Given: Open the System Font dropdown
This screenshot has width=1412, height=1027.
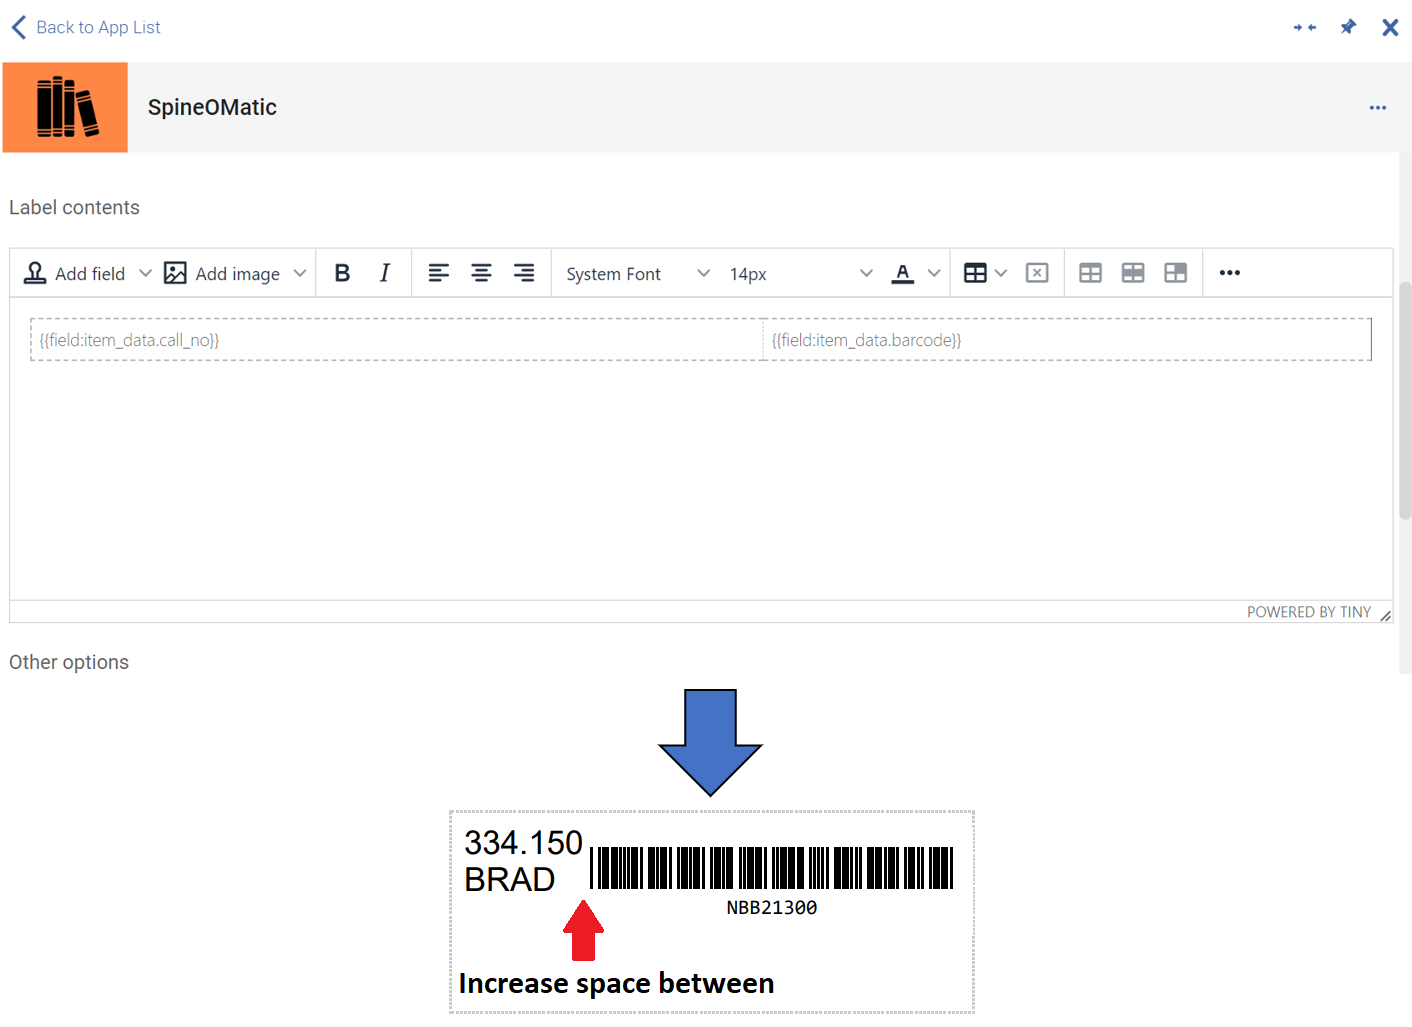Looking at the screenshot, I should coord(635,272).
